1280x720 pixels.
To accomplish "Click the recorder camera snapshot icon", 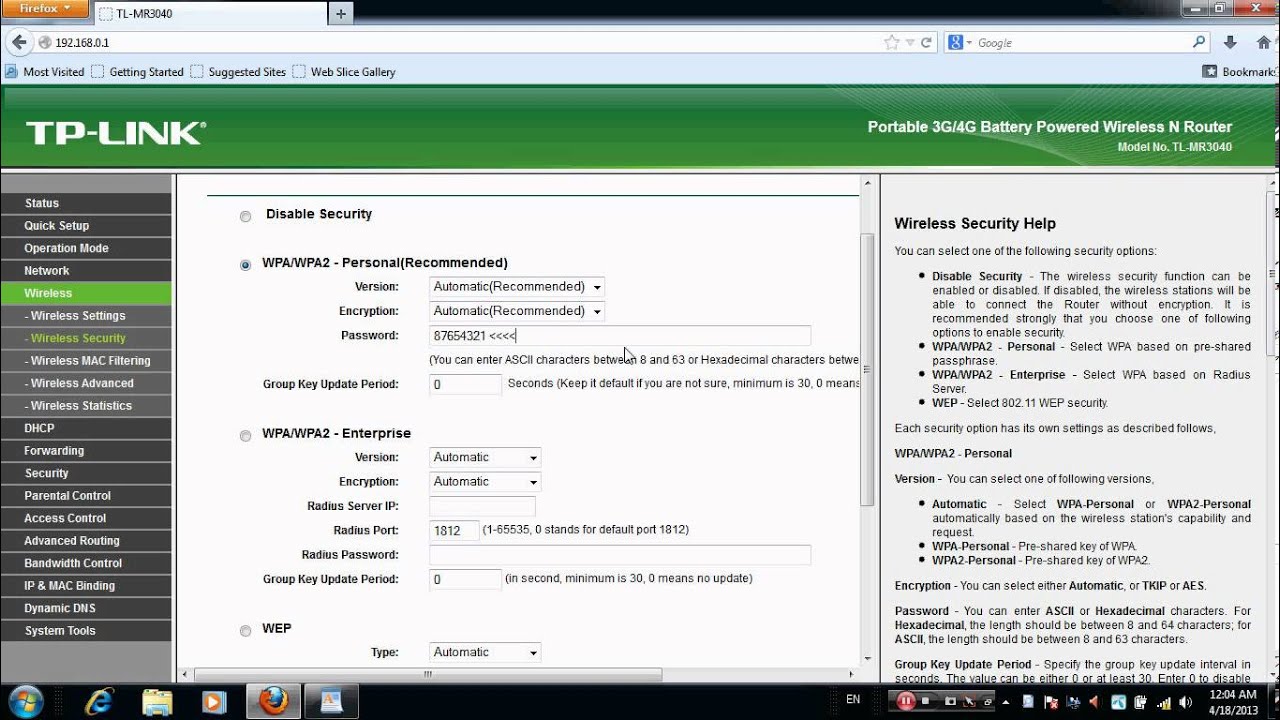I will (x=951, y=702).
